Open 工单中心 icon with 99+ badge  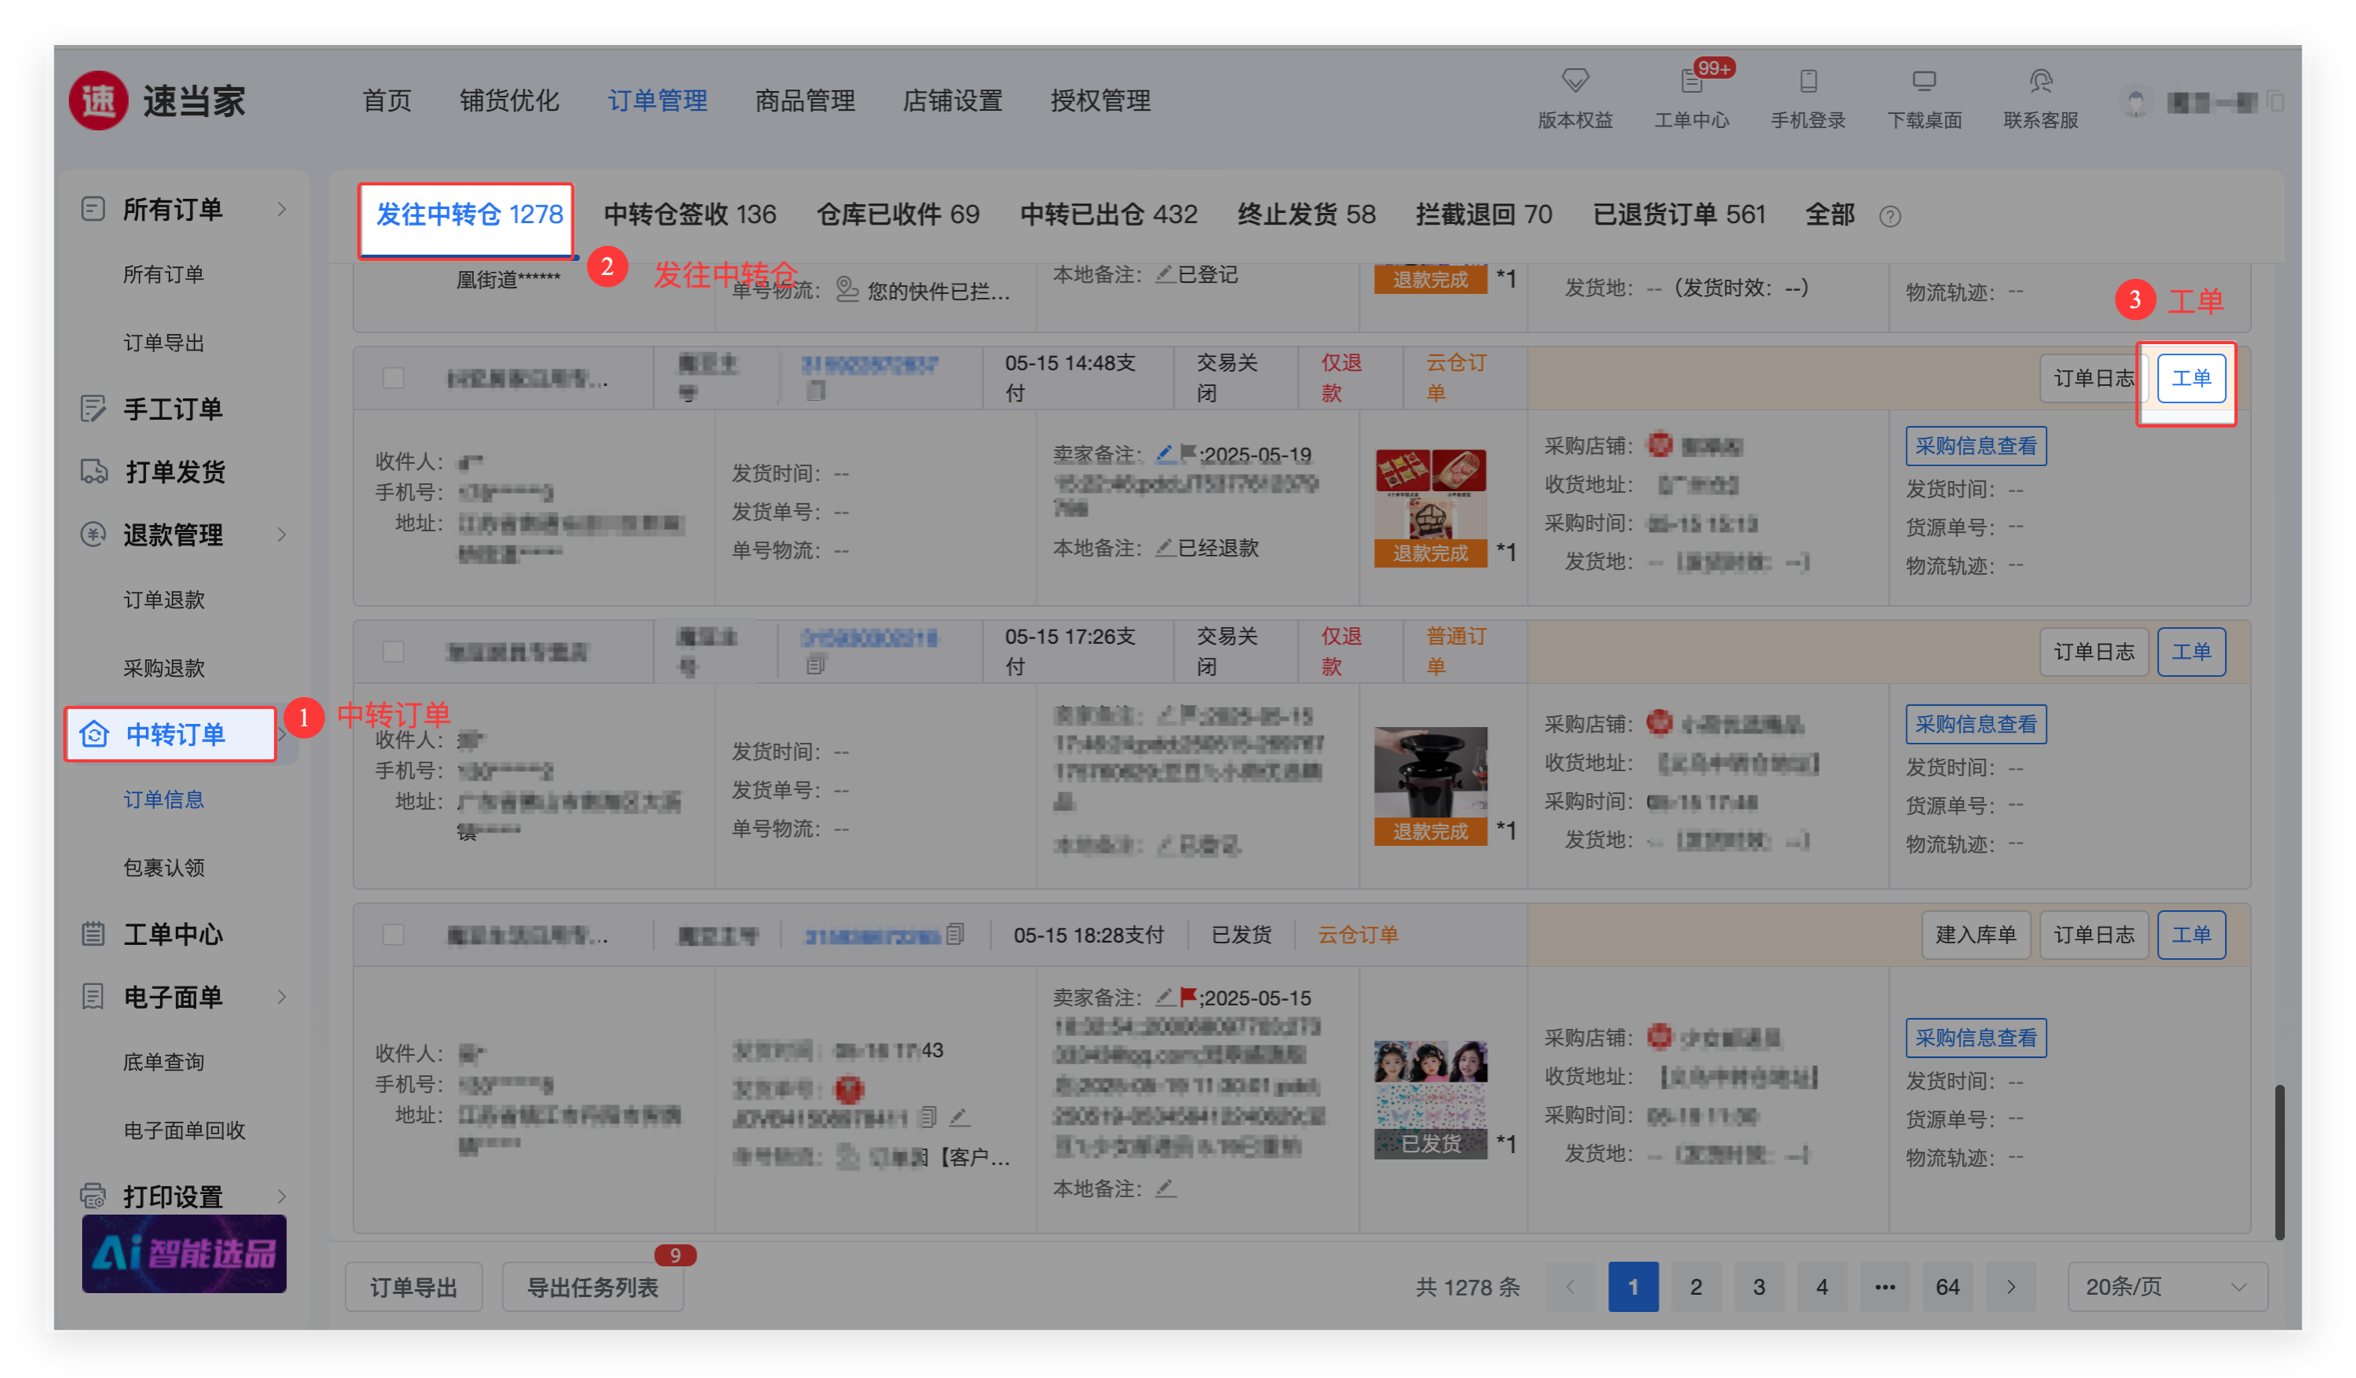pos(1692,80)
